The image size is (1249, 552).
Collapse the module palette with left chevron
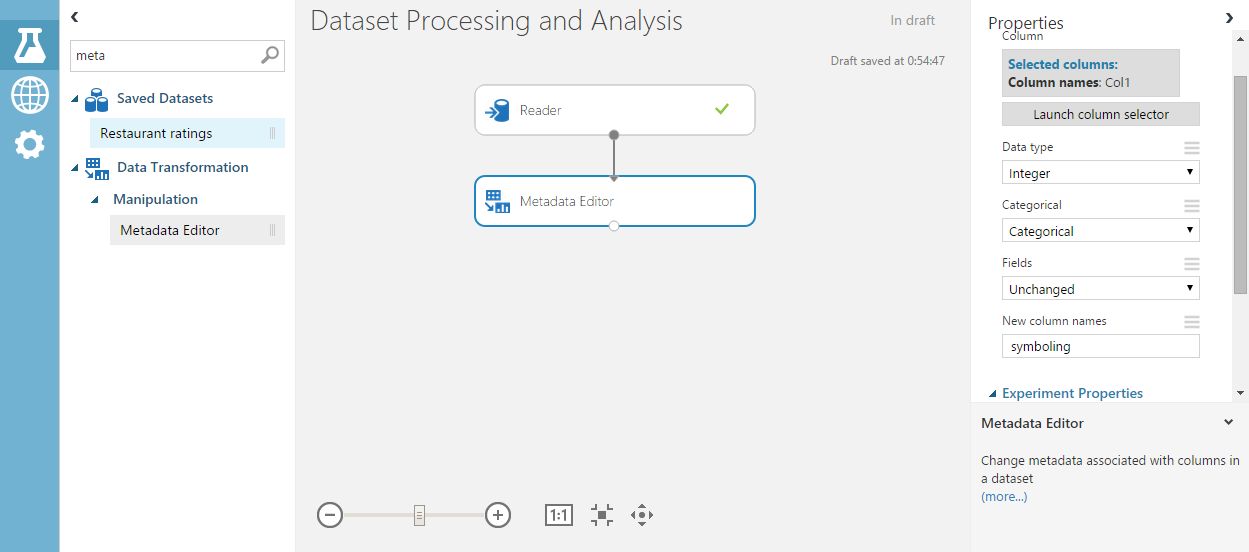(x=75, y=17)
